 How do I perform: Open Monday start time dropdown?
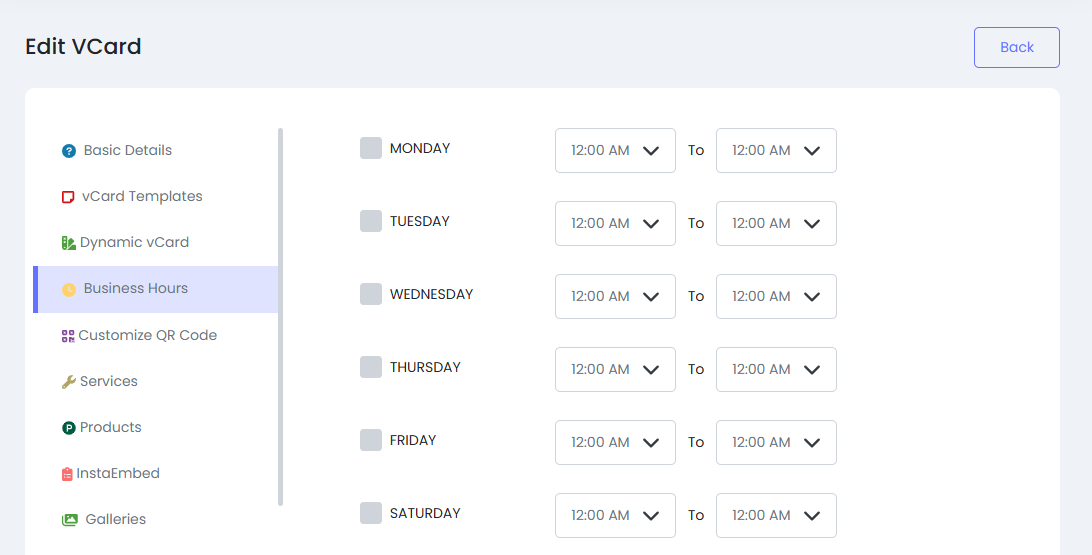pyautogui.click(x=615, y=150)
